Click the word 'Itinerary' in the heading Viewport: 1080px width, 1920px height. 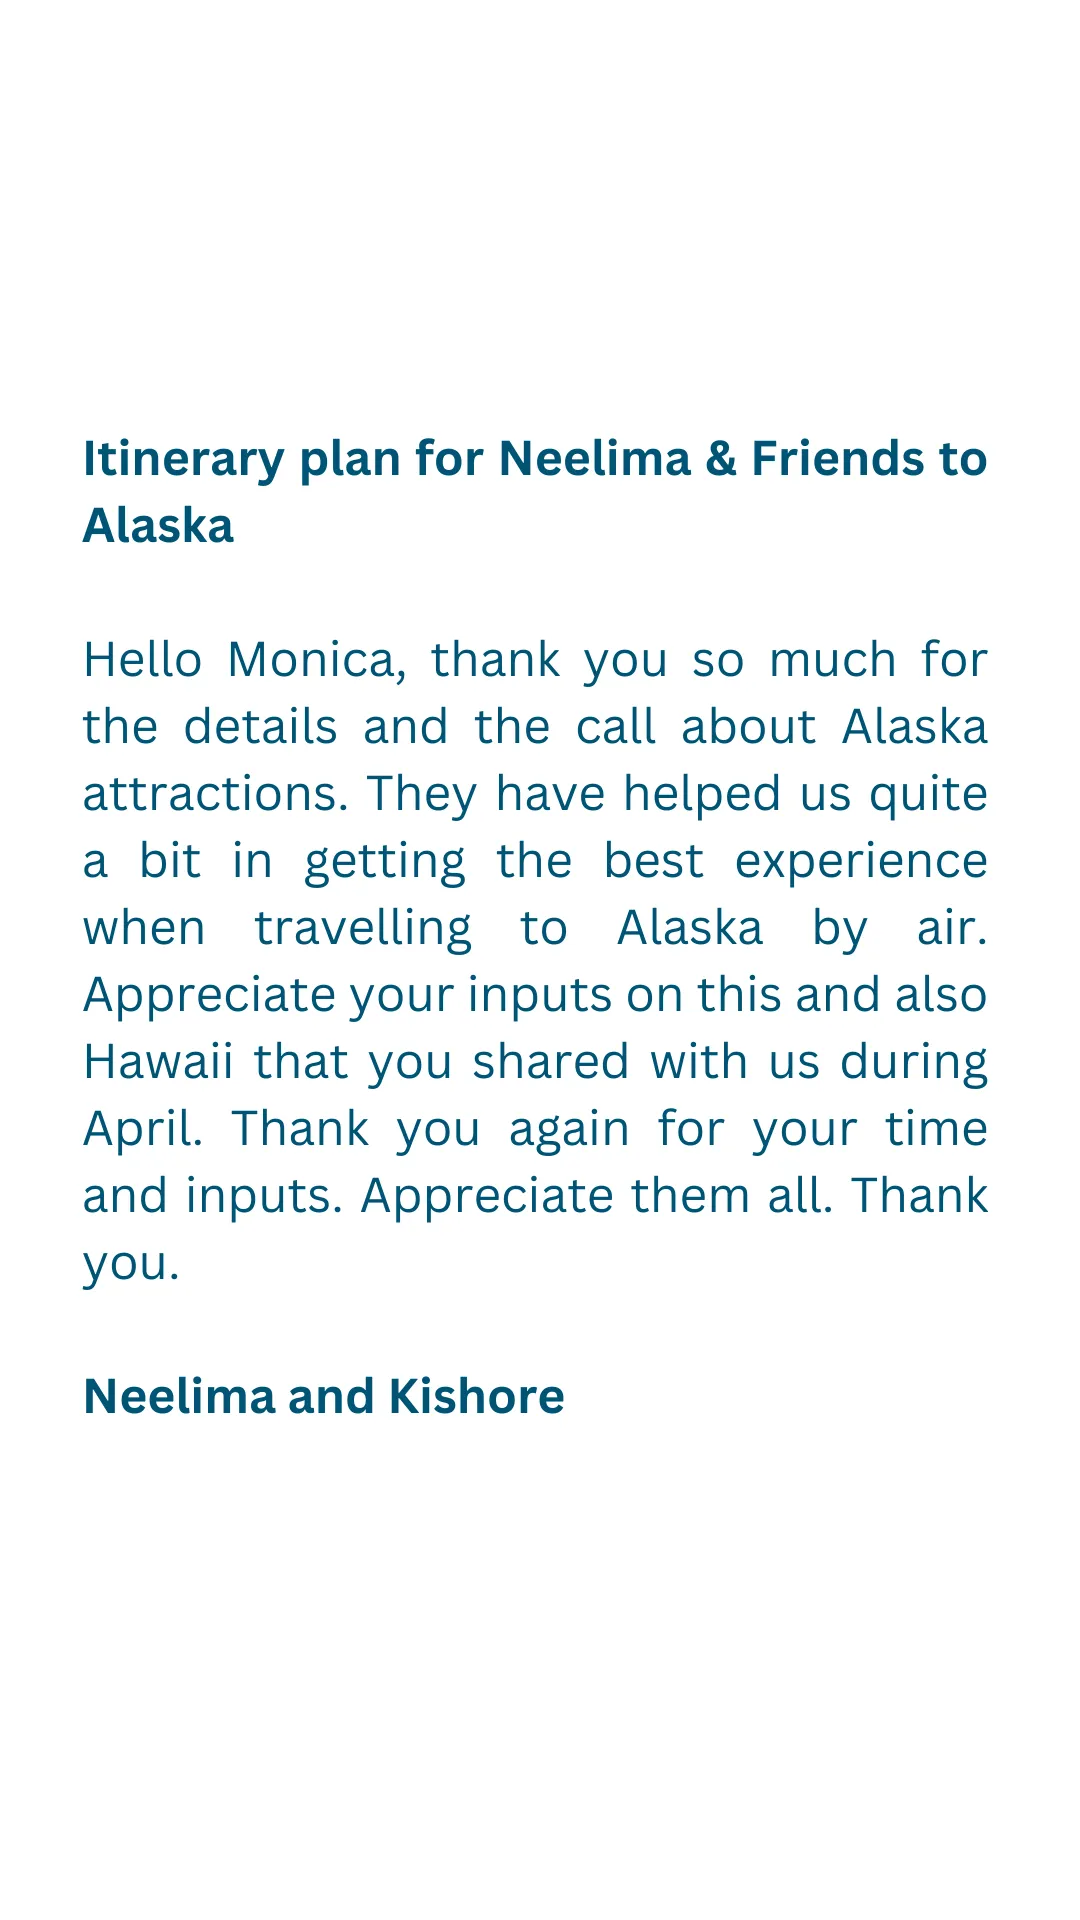[x=184, y=460]
